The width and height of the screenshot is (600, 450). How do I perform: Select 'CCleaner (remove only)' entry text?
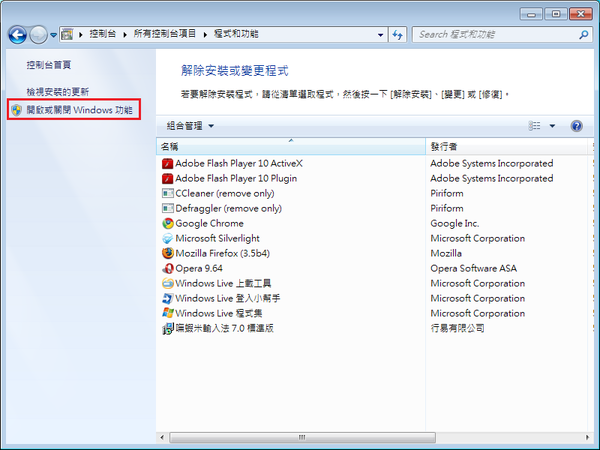pyautogui.click(x=225, y=194)
